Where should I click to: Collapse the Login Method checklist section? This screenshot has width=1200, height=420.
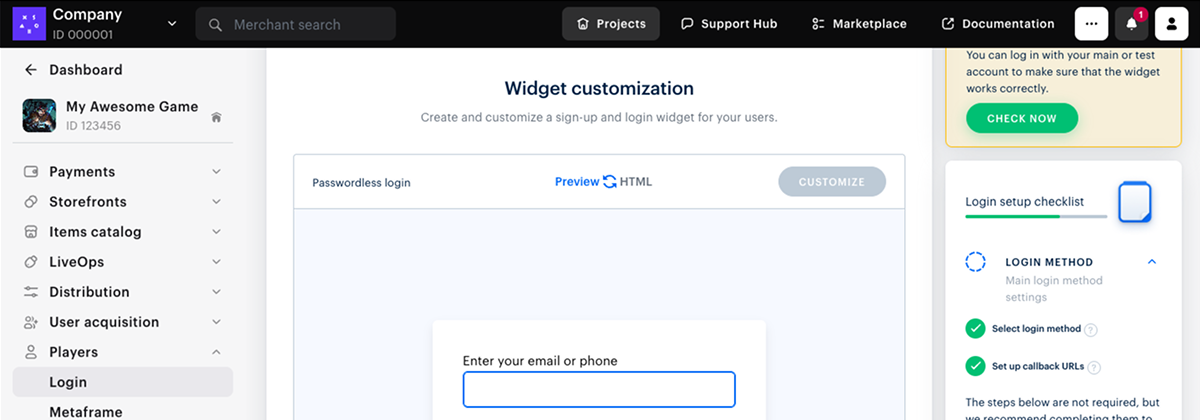[x=1152, y=262]
